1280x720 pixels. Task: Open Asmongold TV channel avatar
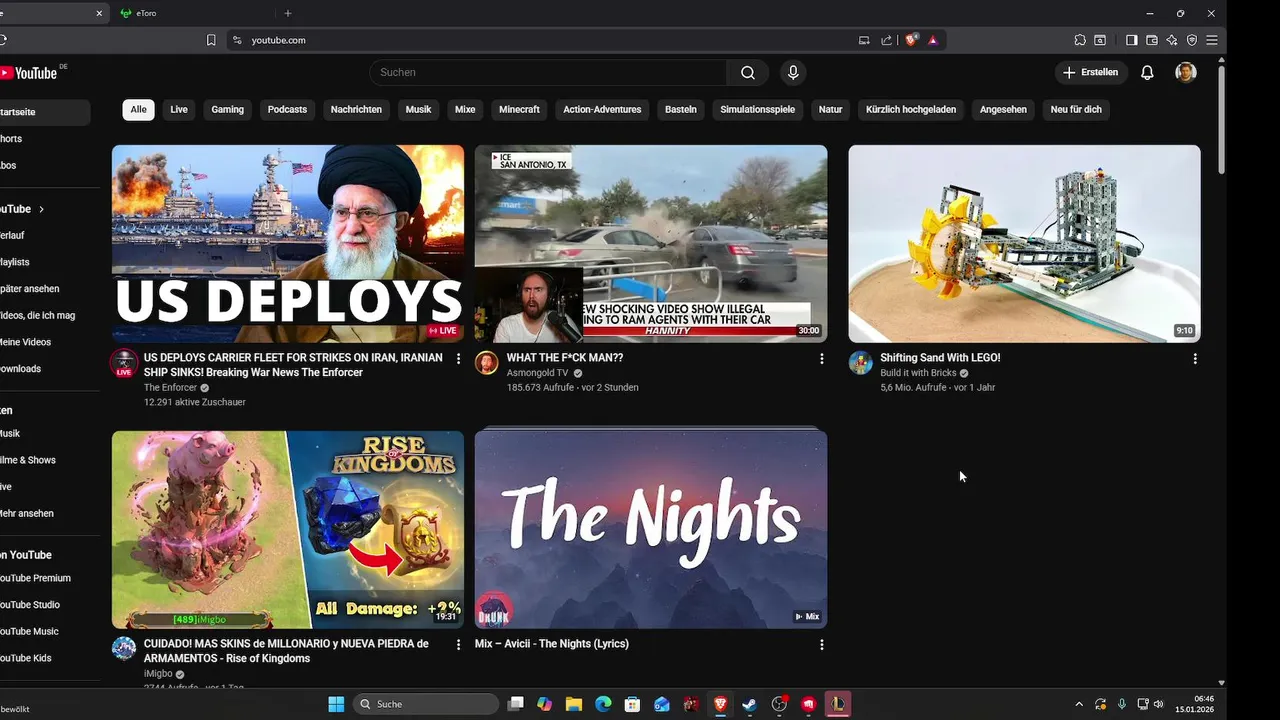[487, 362]
